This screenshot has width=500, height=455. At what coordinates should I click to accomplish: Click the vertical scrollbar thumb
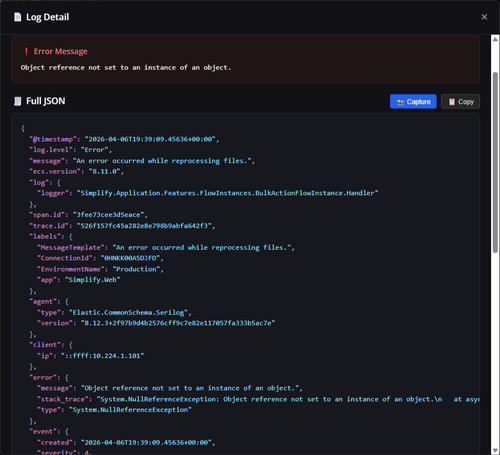pyautogui.click(x=495, y=162)
